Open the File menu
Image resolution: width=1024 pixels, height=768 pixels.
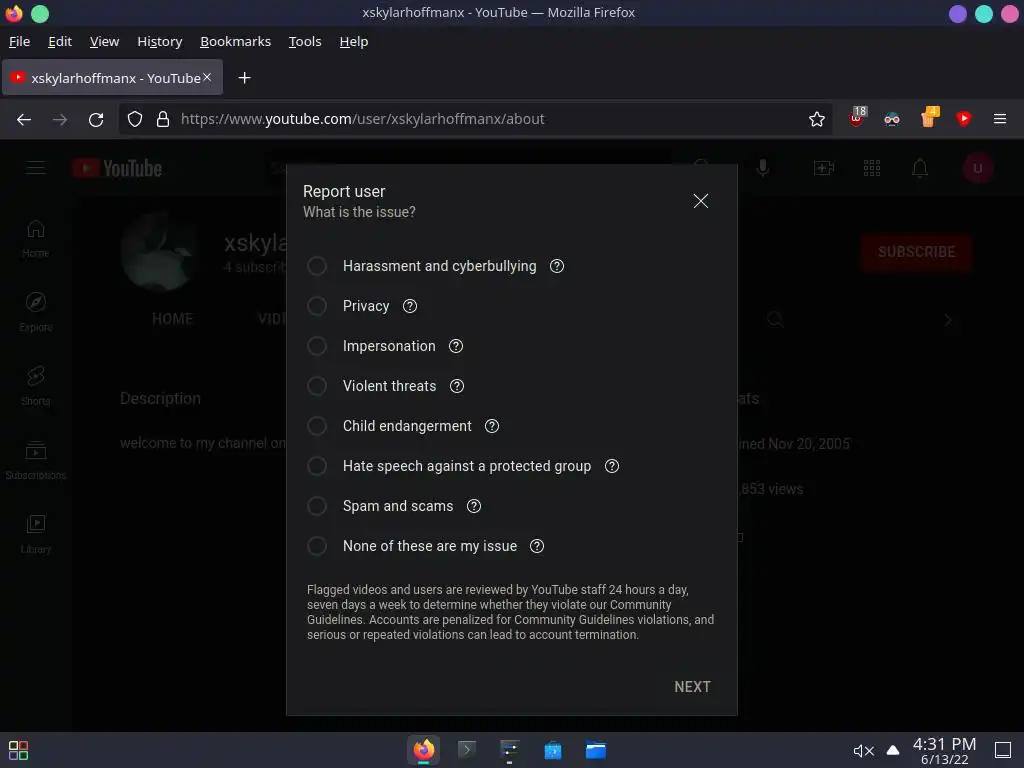[x=20, y=41]
